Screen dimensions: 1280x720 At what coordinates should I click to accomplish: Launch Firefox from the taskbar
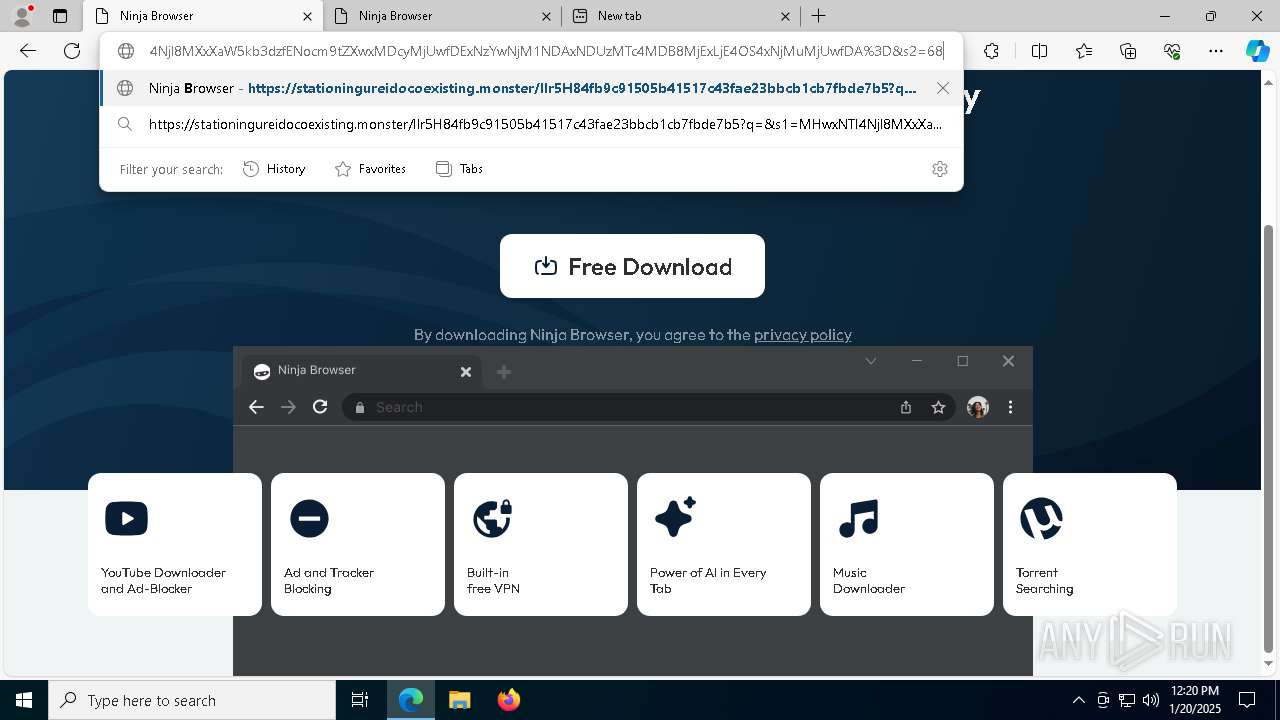click(x=508, y=700)
